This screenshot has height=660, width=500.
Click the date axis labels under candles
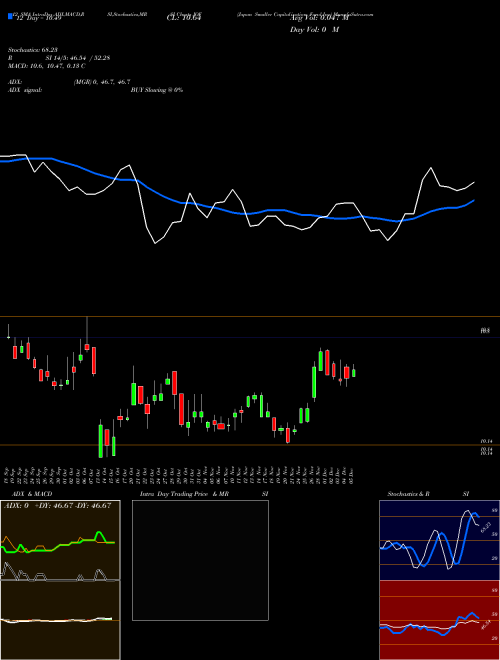[180, 475]
